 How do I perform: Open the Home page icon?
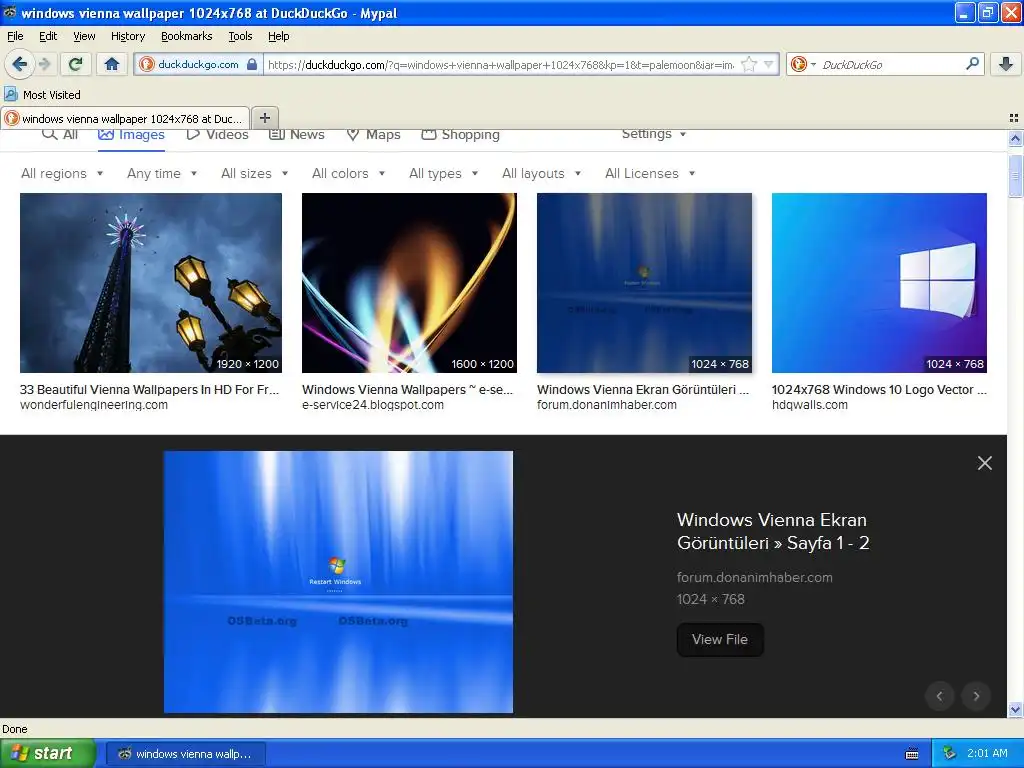tap(112, 64)
